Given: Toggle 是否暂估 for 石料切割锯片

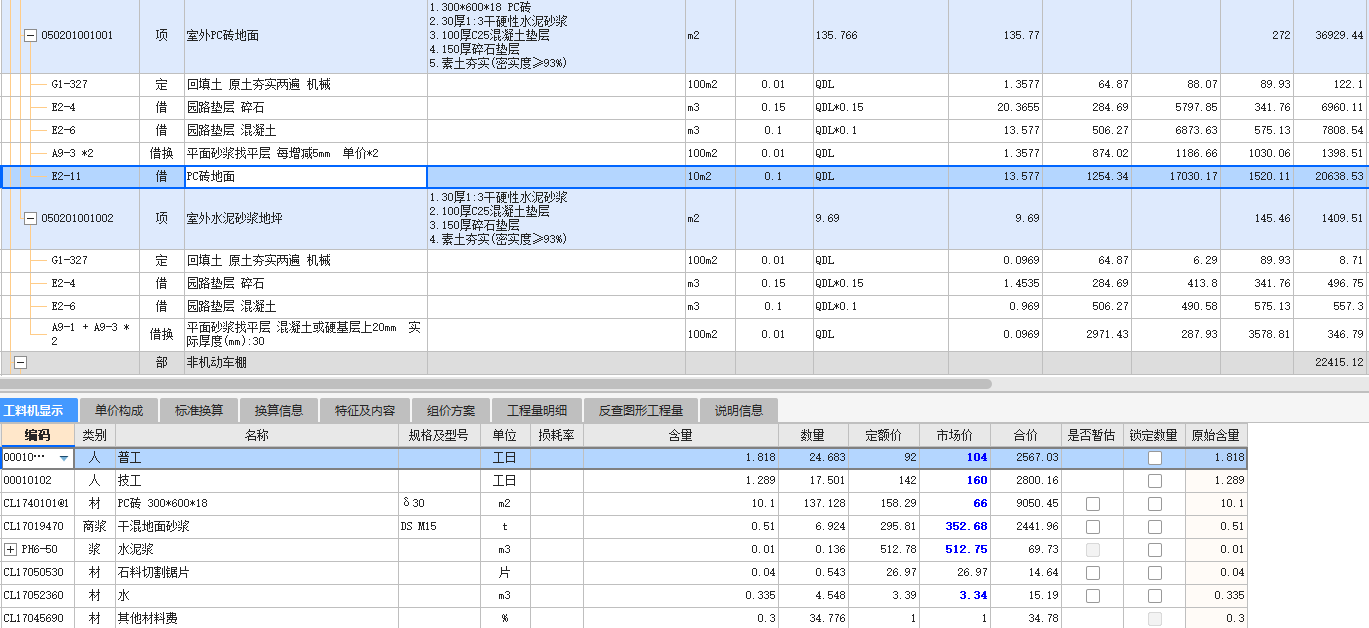Looking at the screenshot, I should [1093, 572].
